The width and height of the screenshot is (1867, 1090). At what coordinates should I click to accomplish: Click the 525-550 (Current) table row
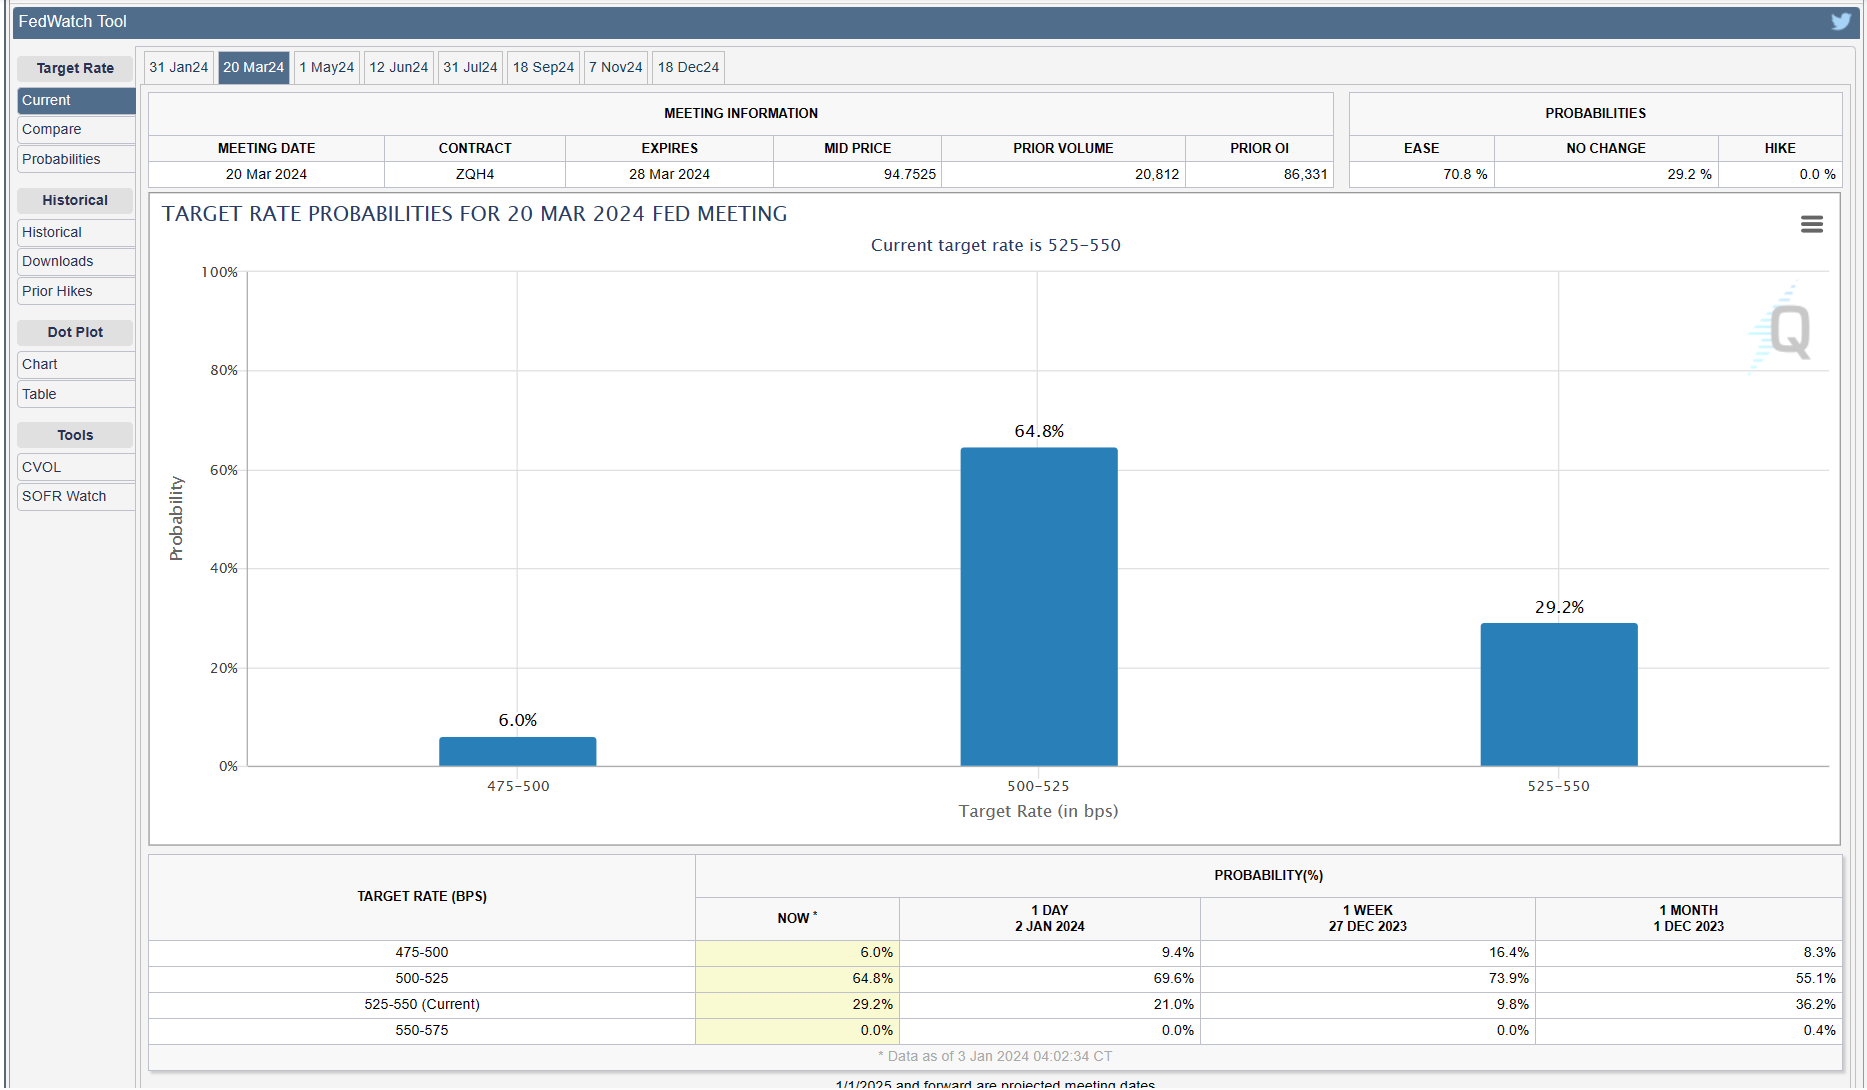click(422, 1004)
